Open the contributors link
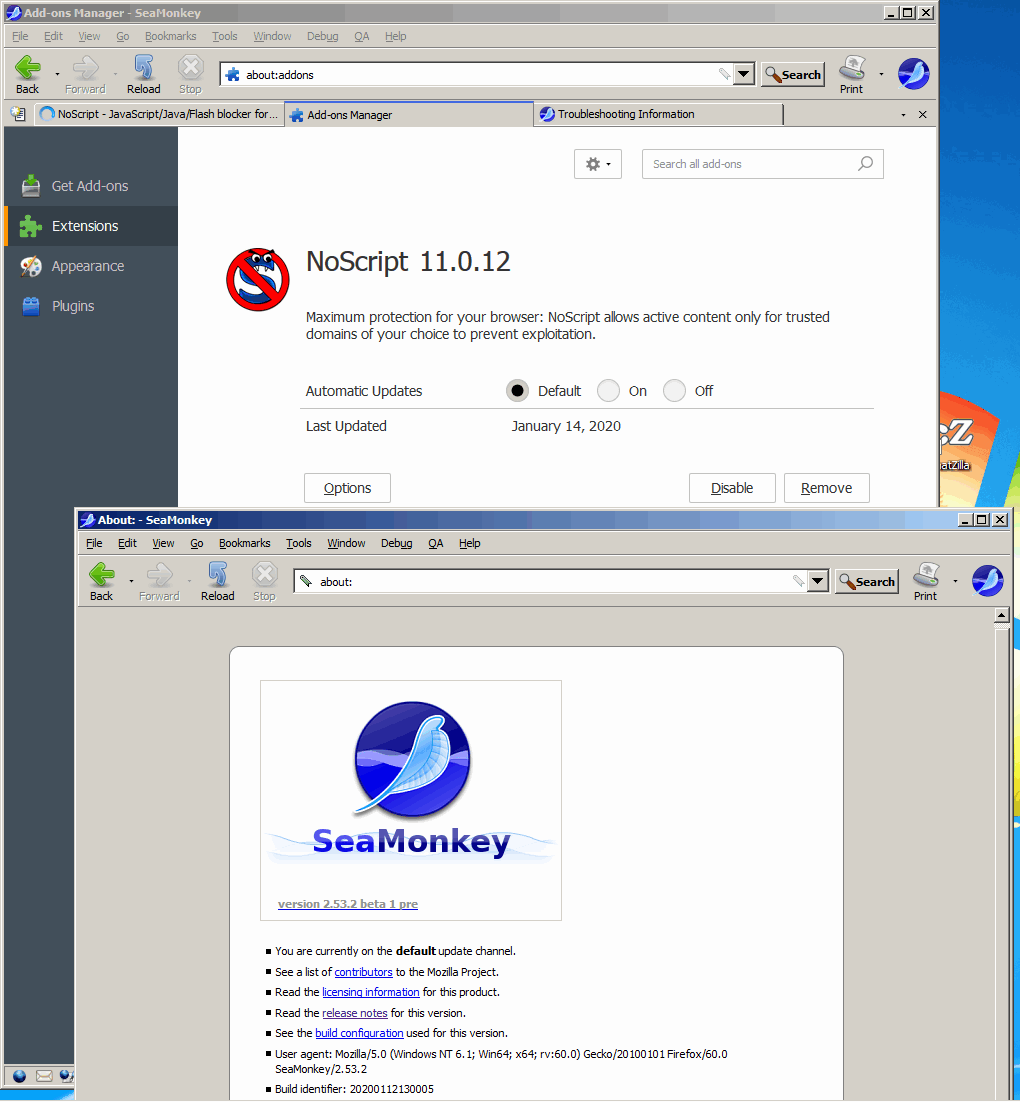Viewport: 1020px width, 1102px height. pos(363,972)
